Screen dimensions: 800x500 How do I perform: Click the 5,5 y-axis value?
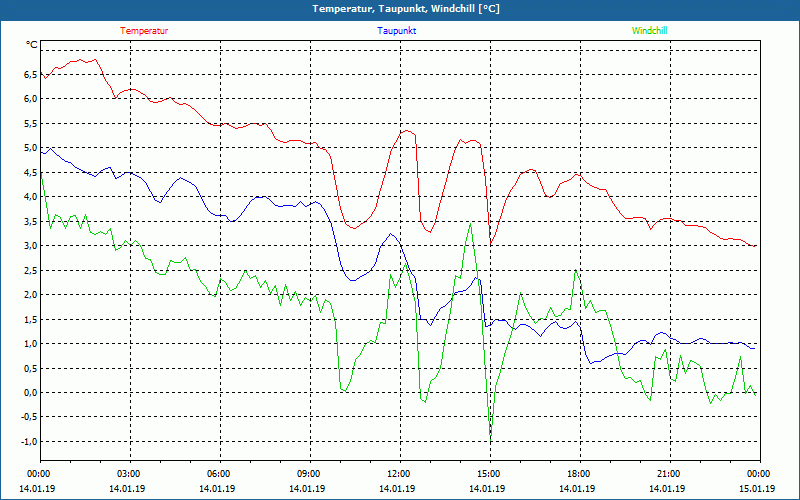32,123
